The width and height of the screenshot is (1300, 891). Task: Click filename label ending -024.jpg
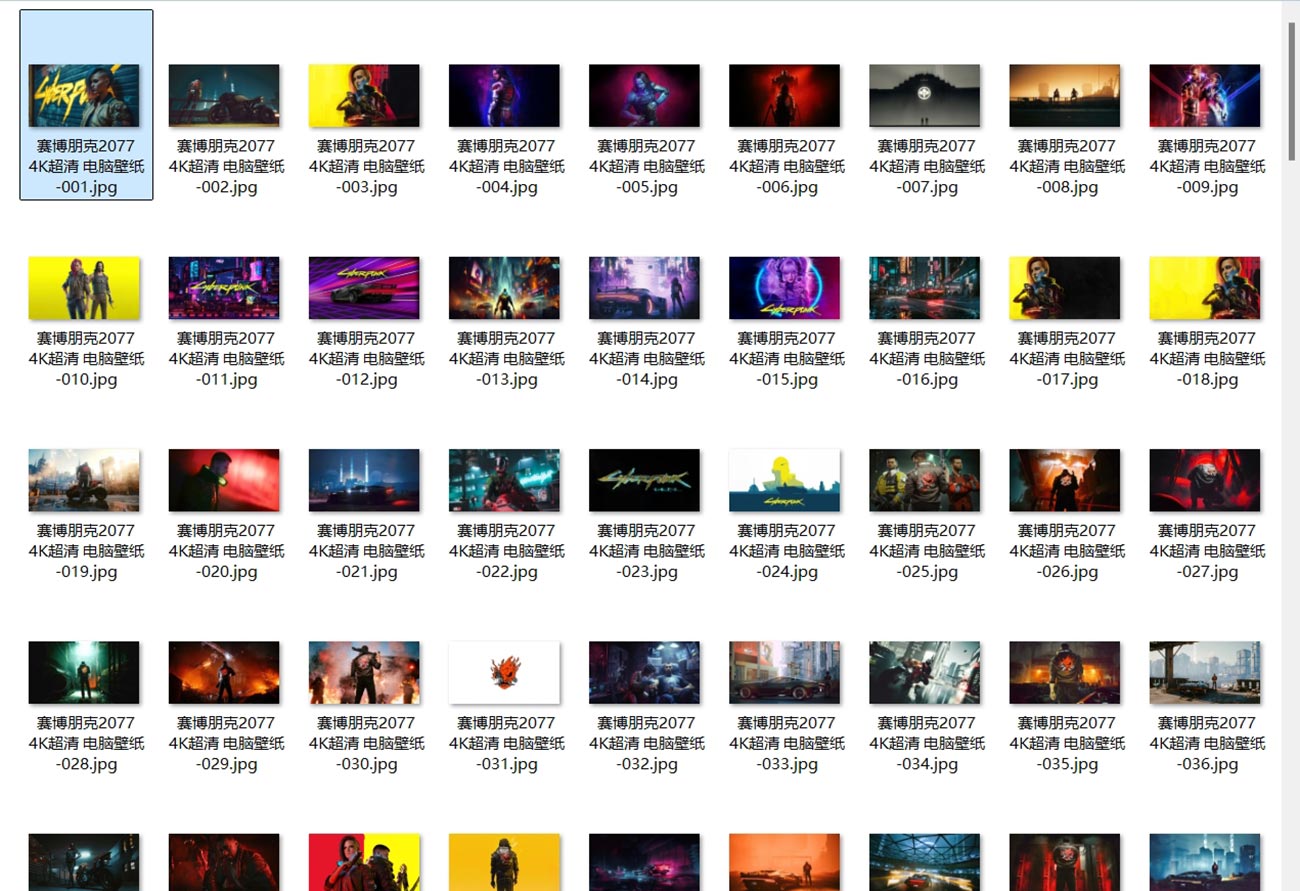(x=786, y=550)
